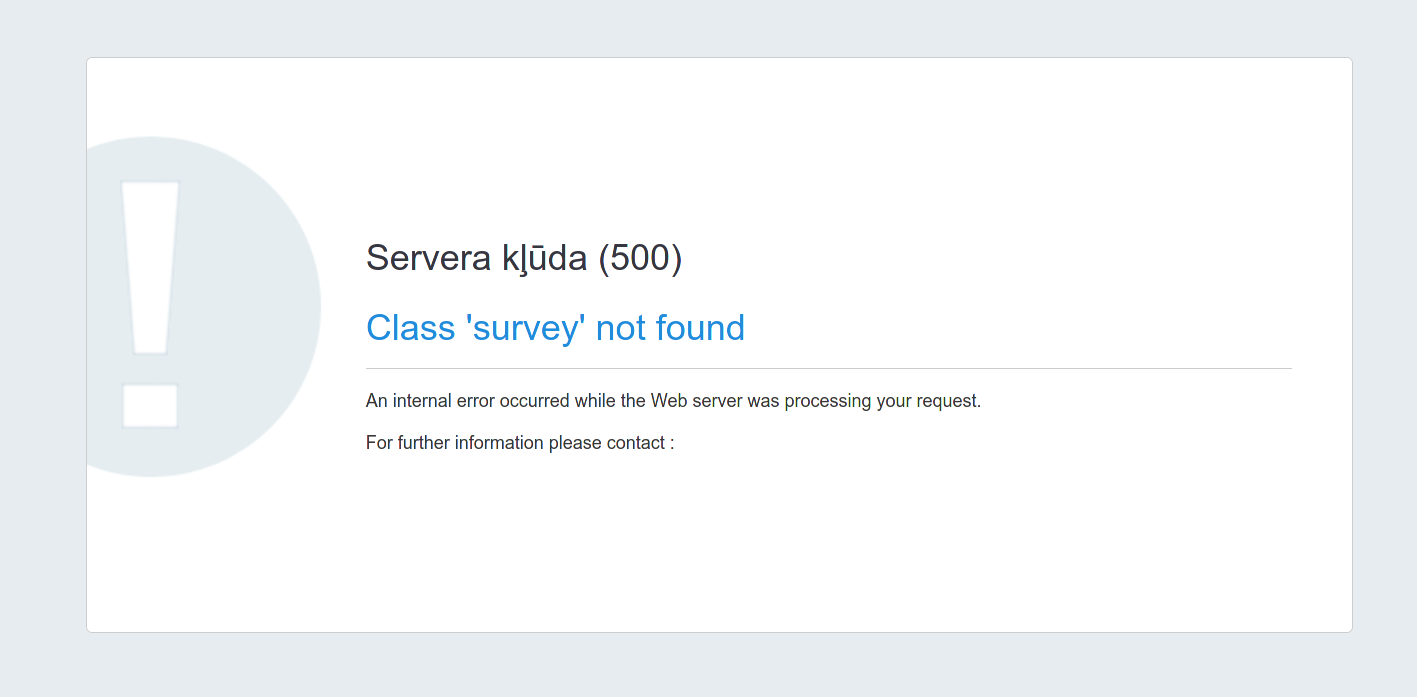Click the "For further information please contact" line
1417x697 pixels.
520,443
